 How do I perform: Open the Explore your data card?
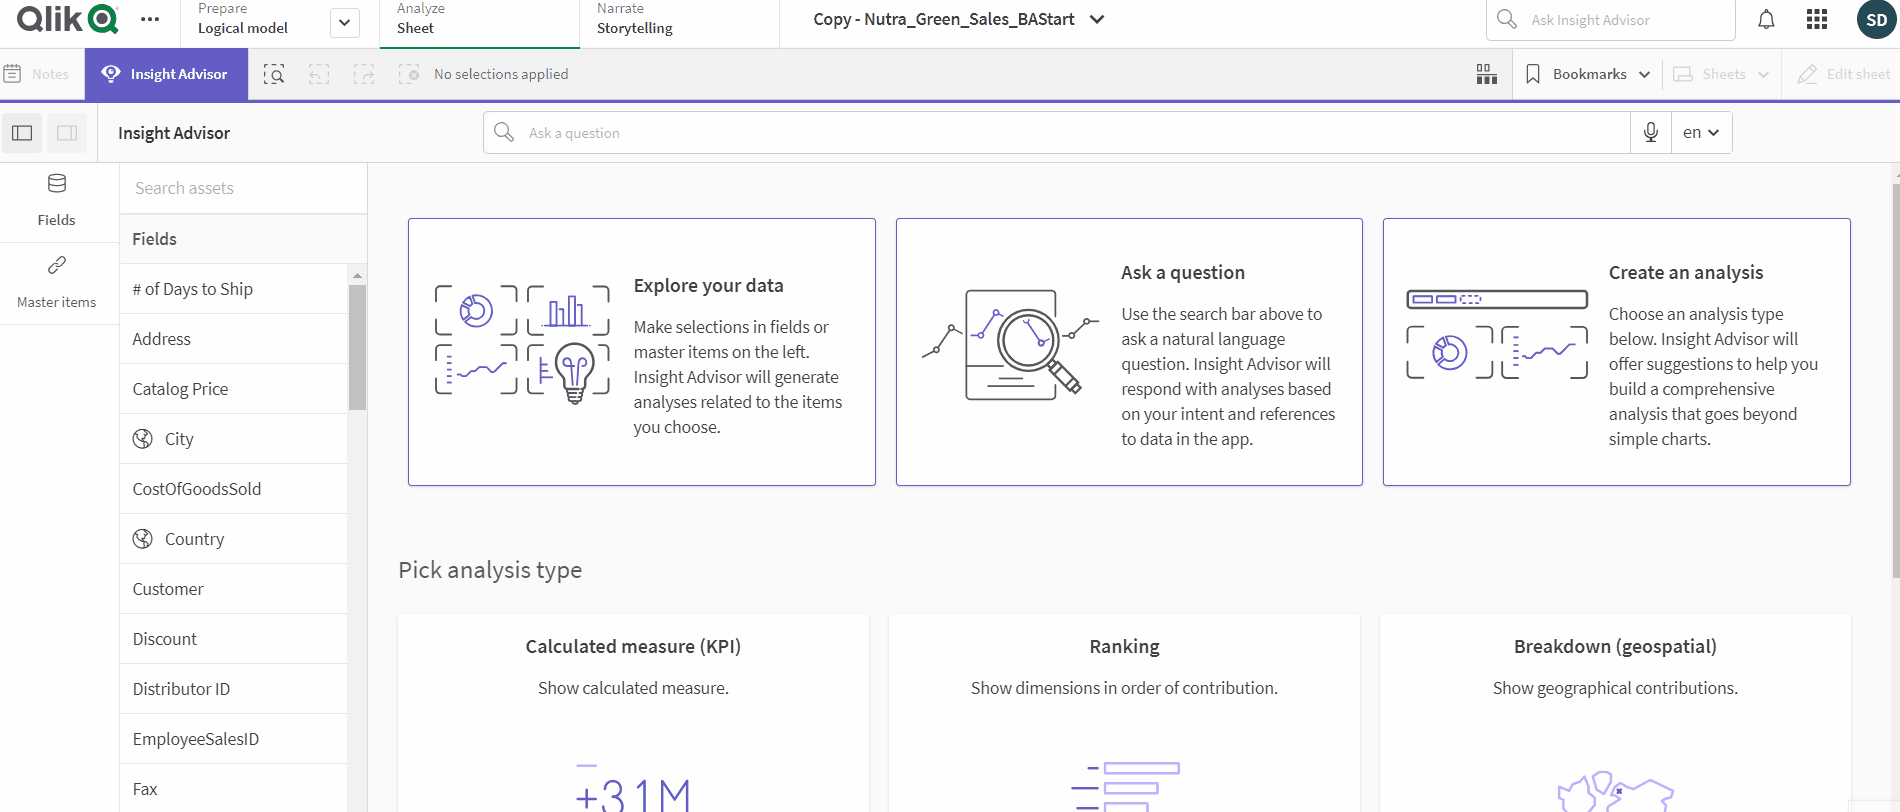point(642,352)
